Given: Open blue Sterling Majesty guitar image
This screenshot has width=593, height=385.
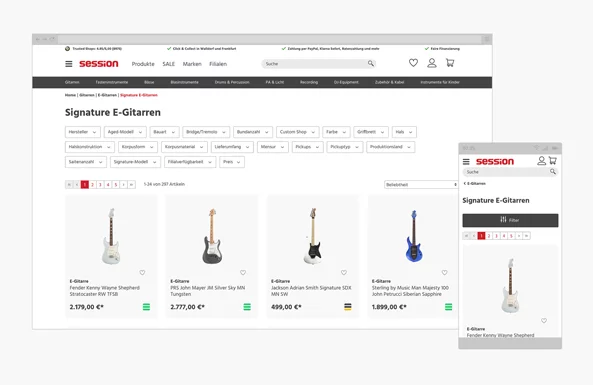Looking at the screenshot, I should (x=414, y=236).
